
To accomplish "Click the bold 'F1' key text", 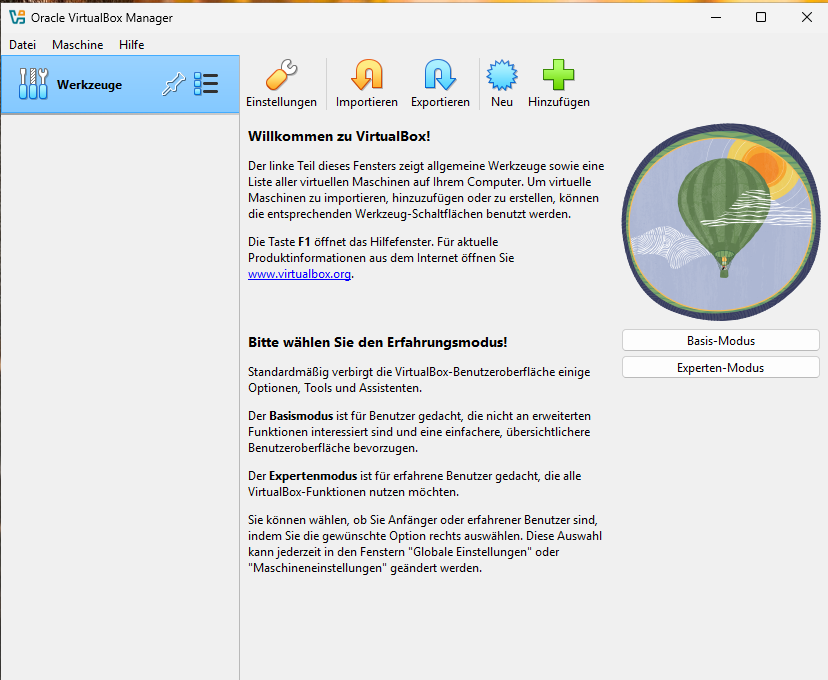I will (x=304, y=242).
